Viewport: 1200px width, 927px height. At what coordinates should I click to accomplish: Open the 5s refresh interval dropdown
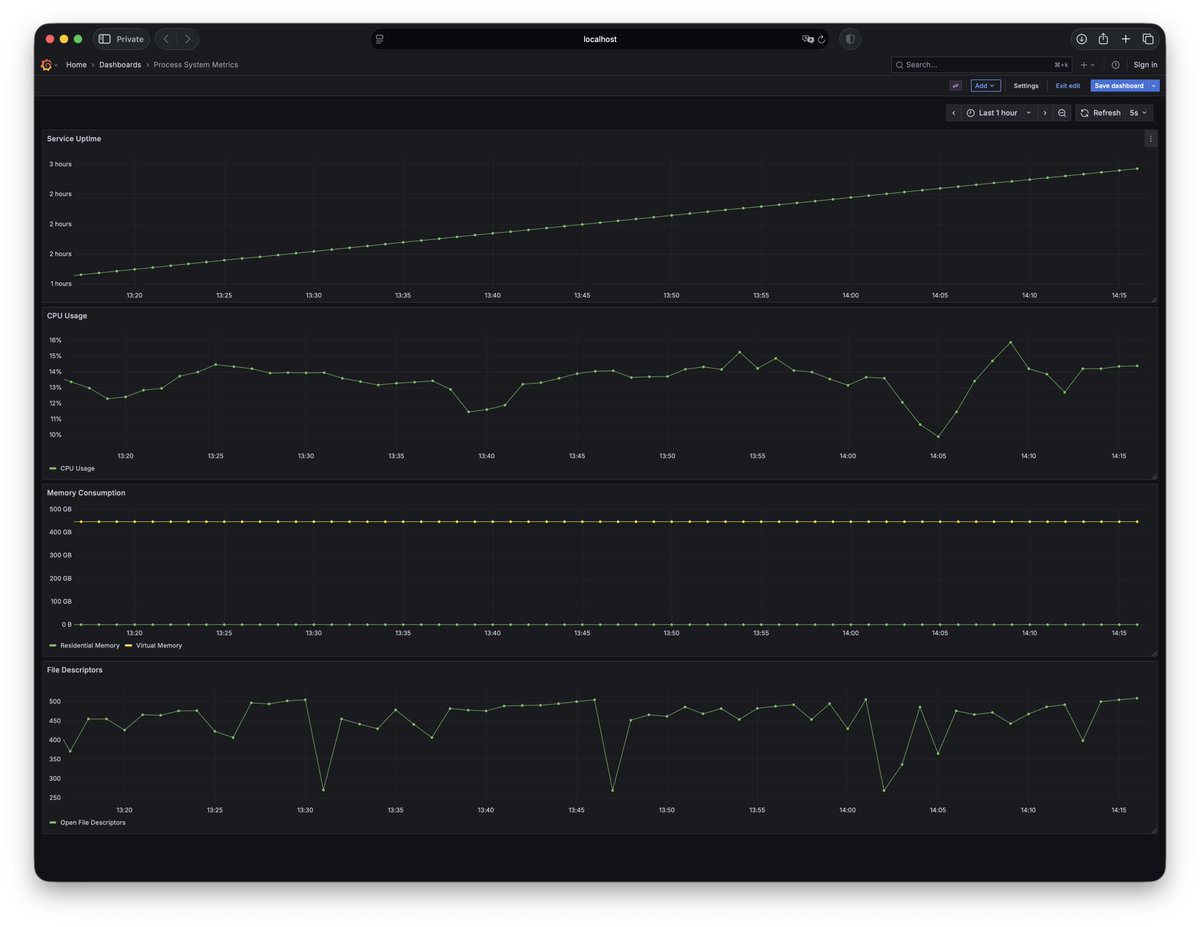click(1139, 113)
